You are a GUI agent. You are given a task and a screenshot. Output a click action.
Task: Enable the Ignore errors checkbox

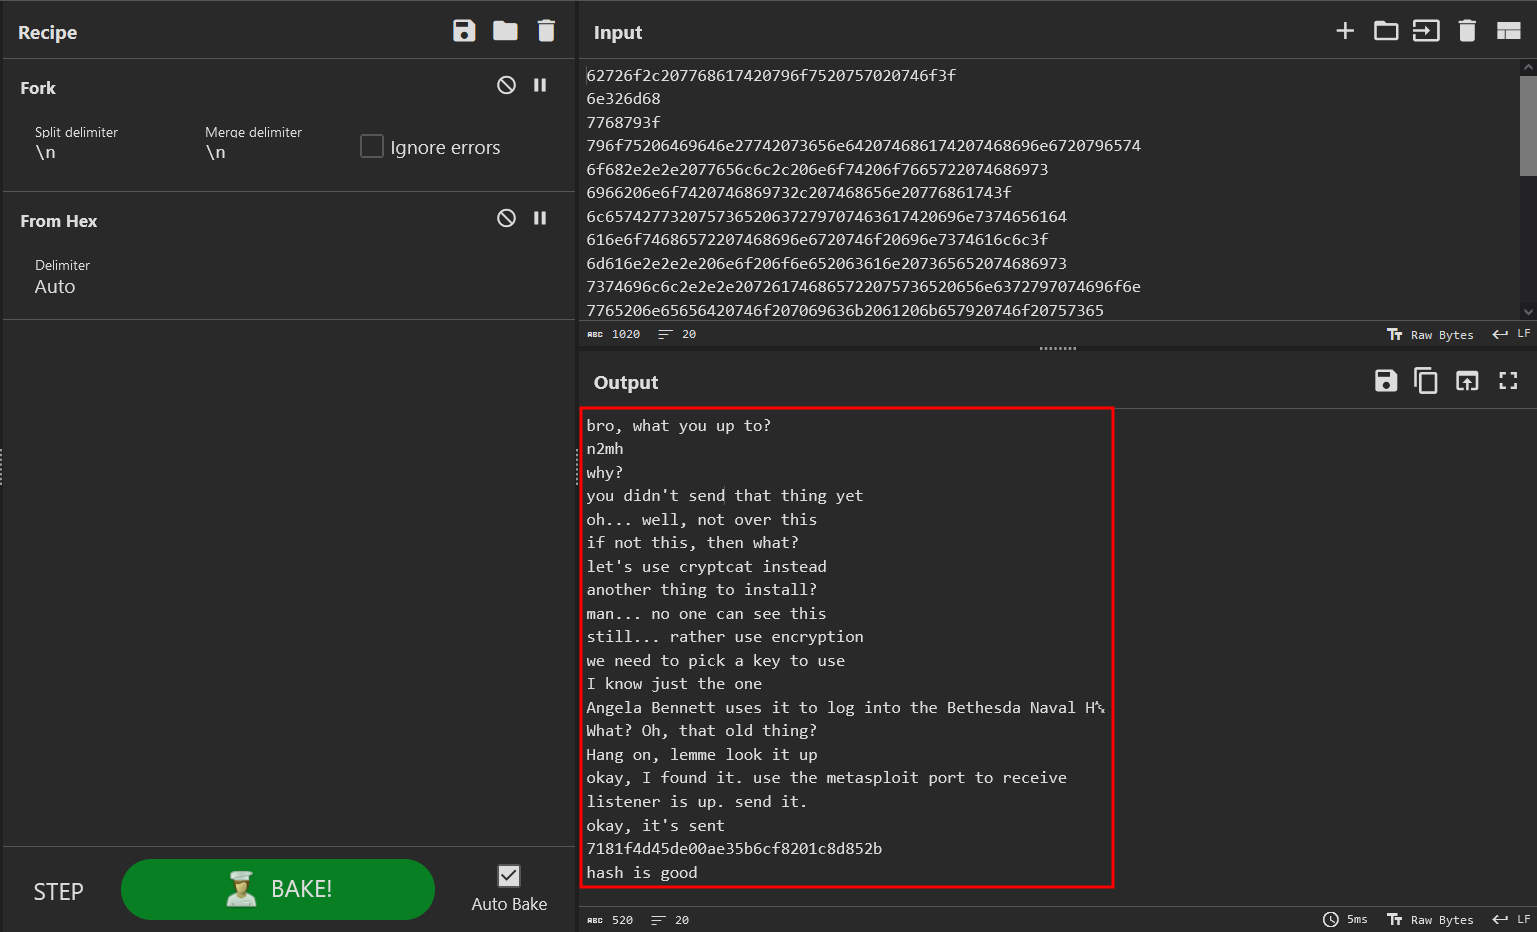coord(372,147)
